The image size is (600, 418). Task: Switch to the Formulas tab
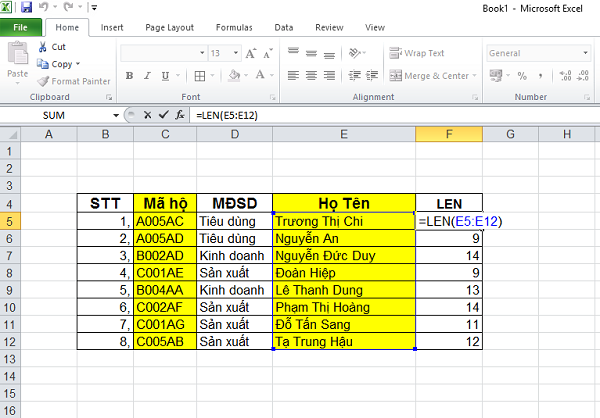234,28
